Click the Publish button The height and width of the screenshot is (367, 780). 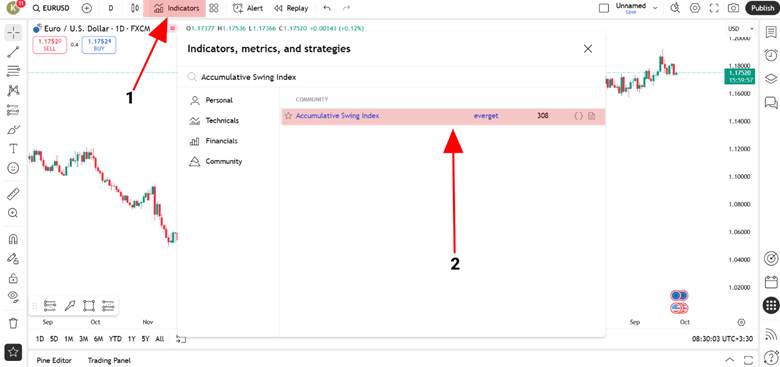pyautogui.click(x=762, y=8)
